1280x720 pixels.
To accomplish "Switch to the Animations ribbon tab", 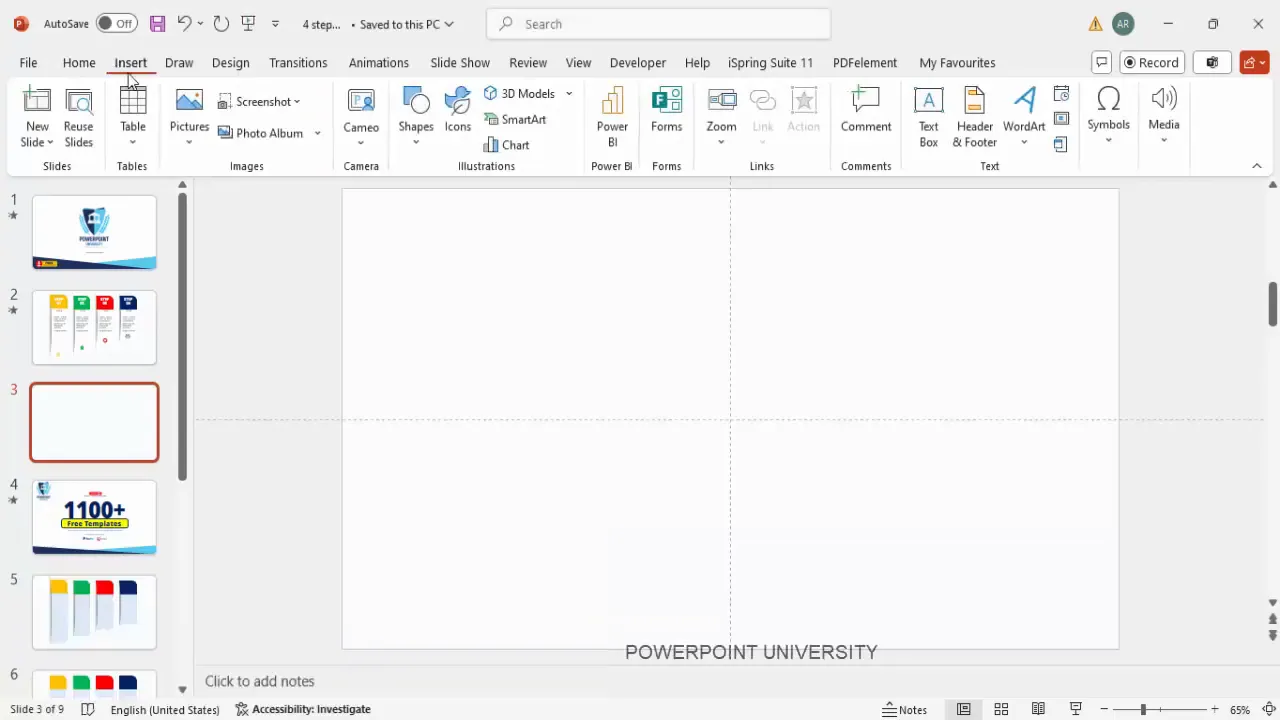I will [x=378, y=62].
